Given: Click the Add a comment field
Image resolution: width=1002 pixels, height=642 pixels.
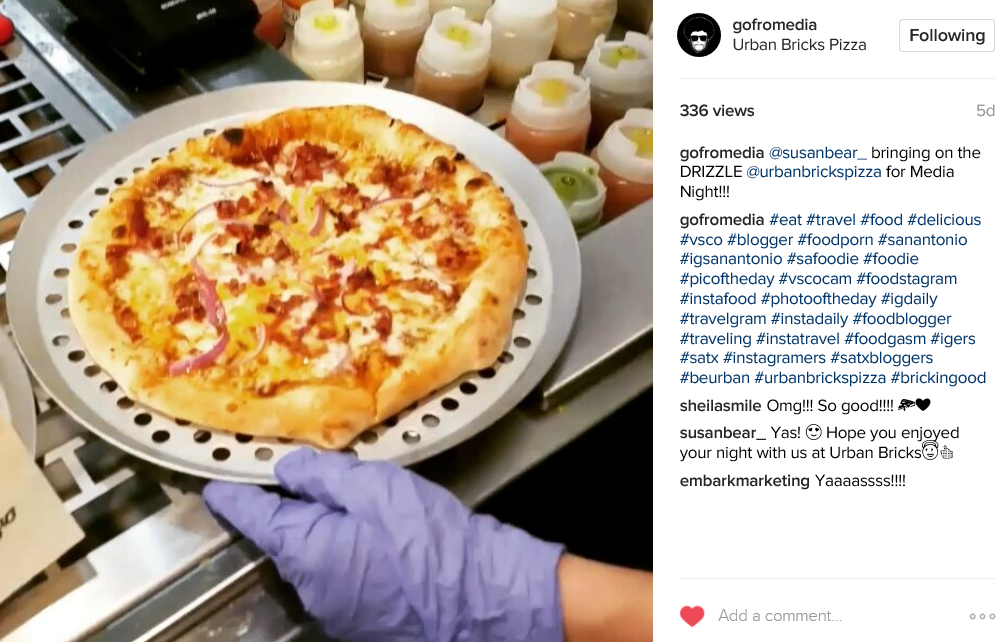Looking at the screenshot, I should (831, 616).
